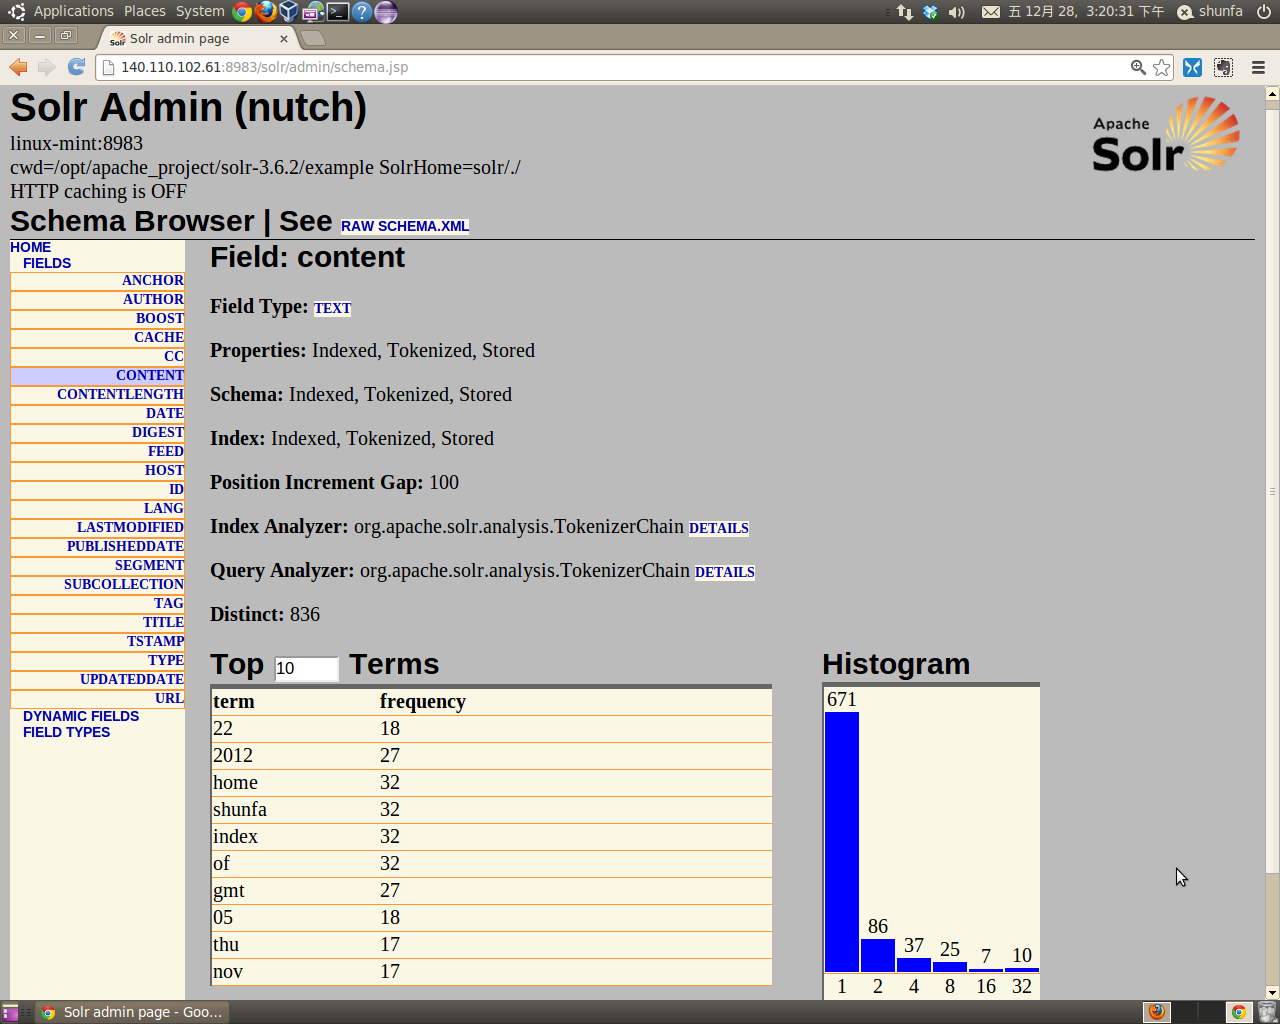This screenshot has width=1280, height=1024.
Task: Launch Firefox from the top panel
Action: (265, 12)
